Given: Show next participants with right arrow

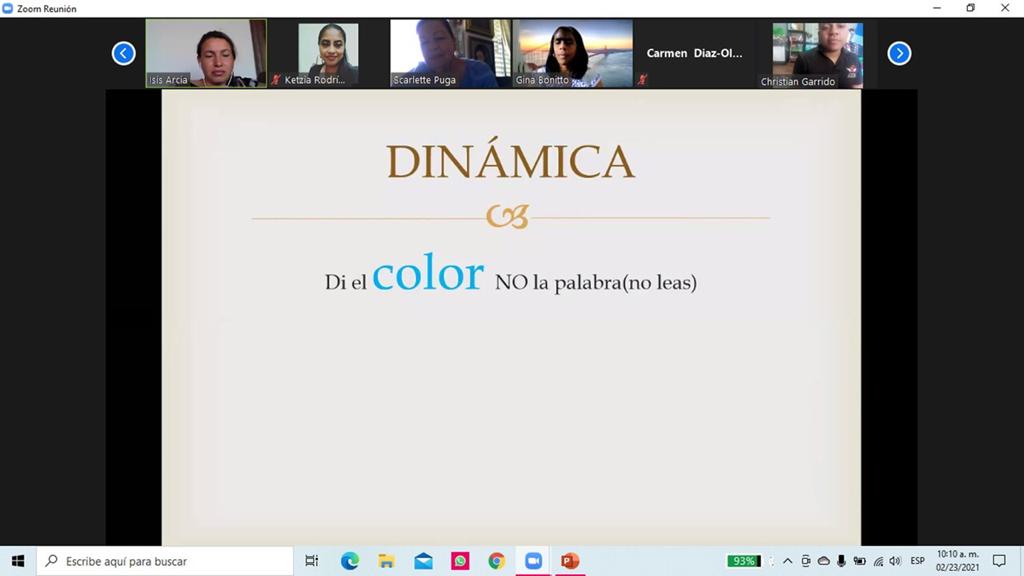Looking at the screenshot, I should 899,54.
